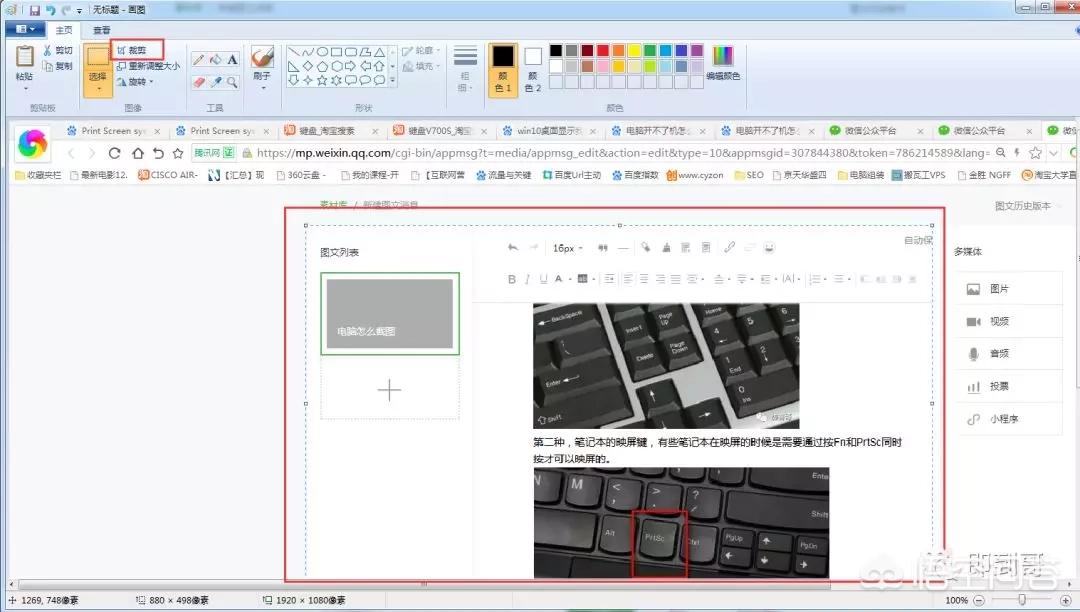
Task: Pick the red color swatch in palette
Action: coord(603,50)
